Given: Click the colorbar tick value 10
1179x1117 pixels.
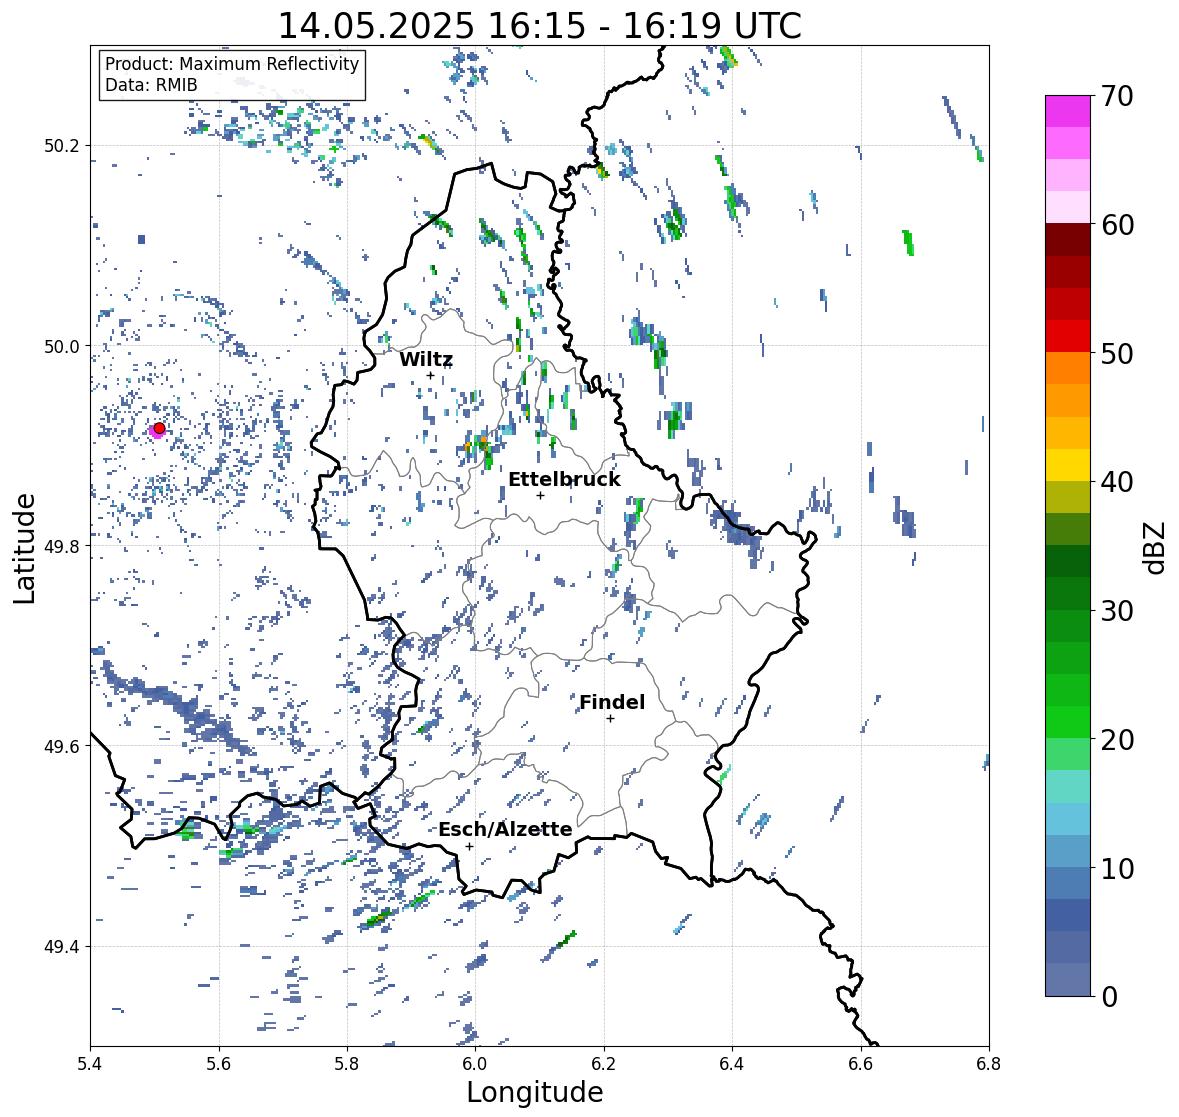Looking at the screenshot, I should [x=1117, y=868].
